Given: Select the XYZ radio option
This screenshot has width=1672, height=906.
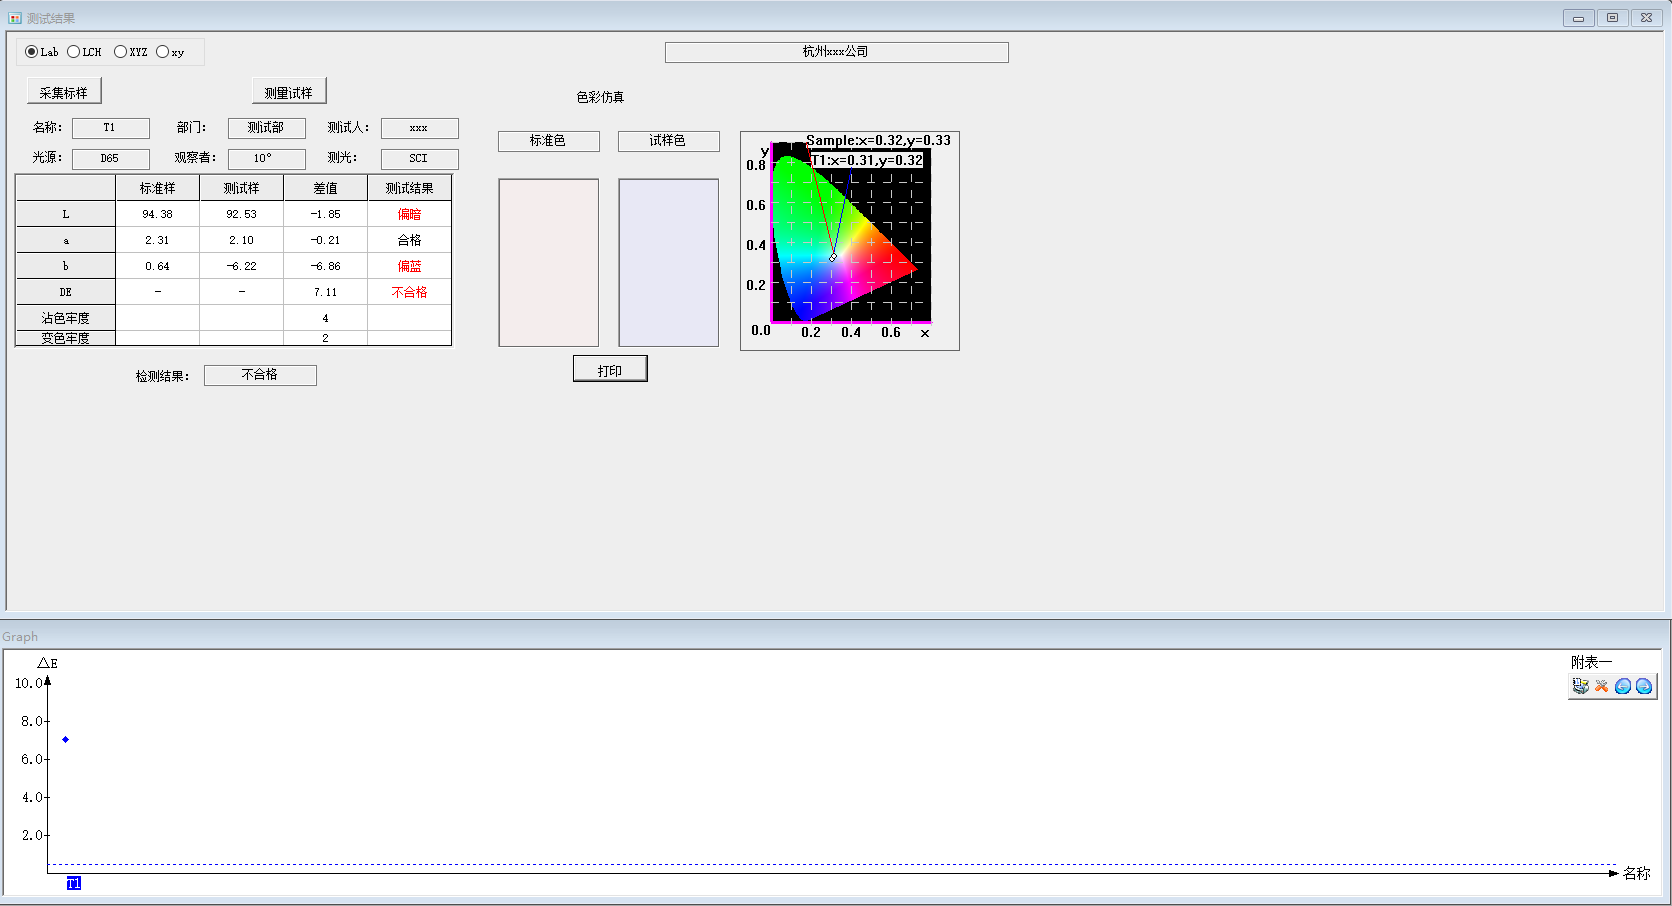Looking at the screenshot, I should pyautogui.click(x=121, y=52).
